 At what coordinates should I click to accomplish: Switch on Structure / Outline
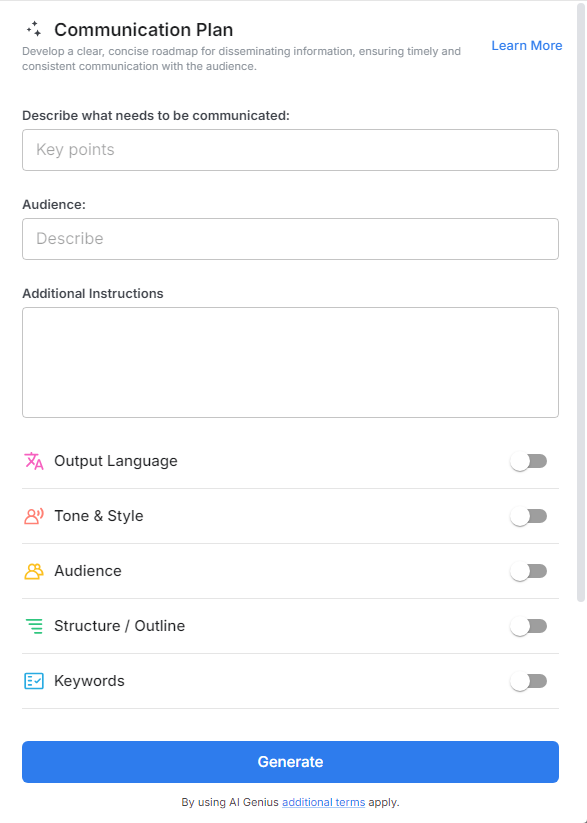point(529,626)
